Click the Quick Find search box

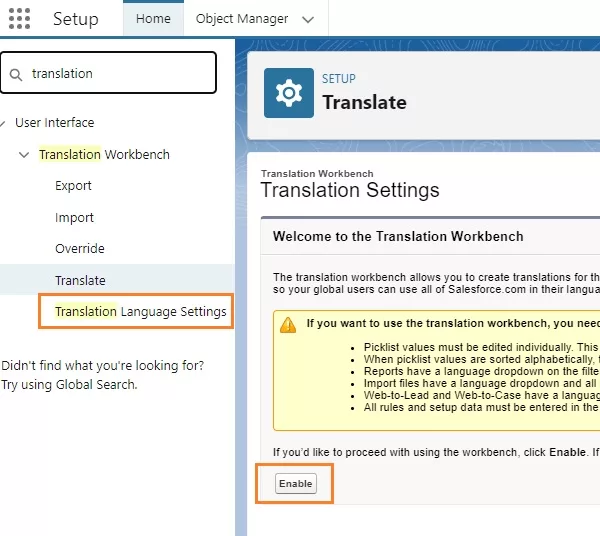120,73
